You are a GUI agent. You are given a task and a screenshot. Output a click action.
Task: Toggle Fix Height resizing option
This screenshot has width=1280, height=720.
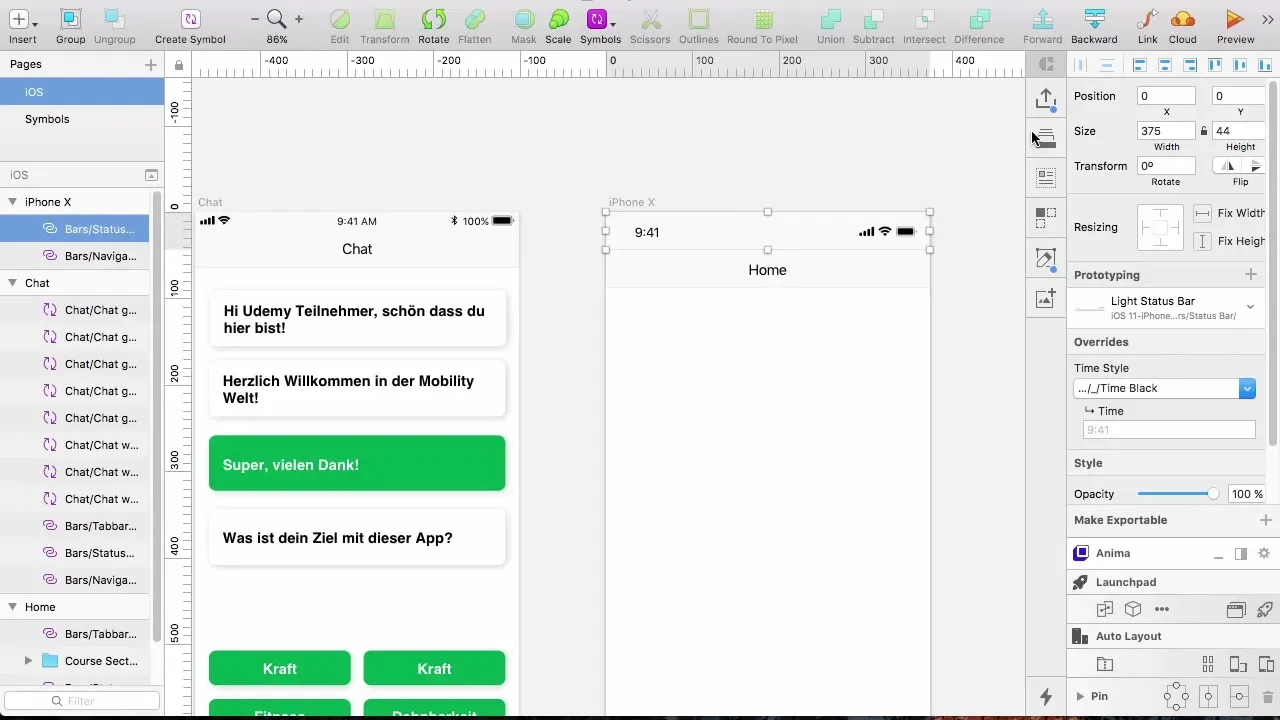[x=1203, y=241]
